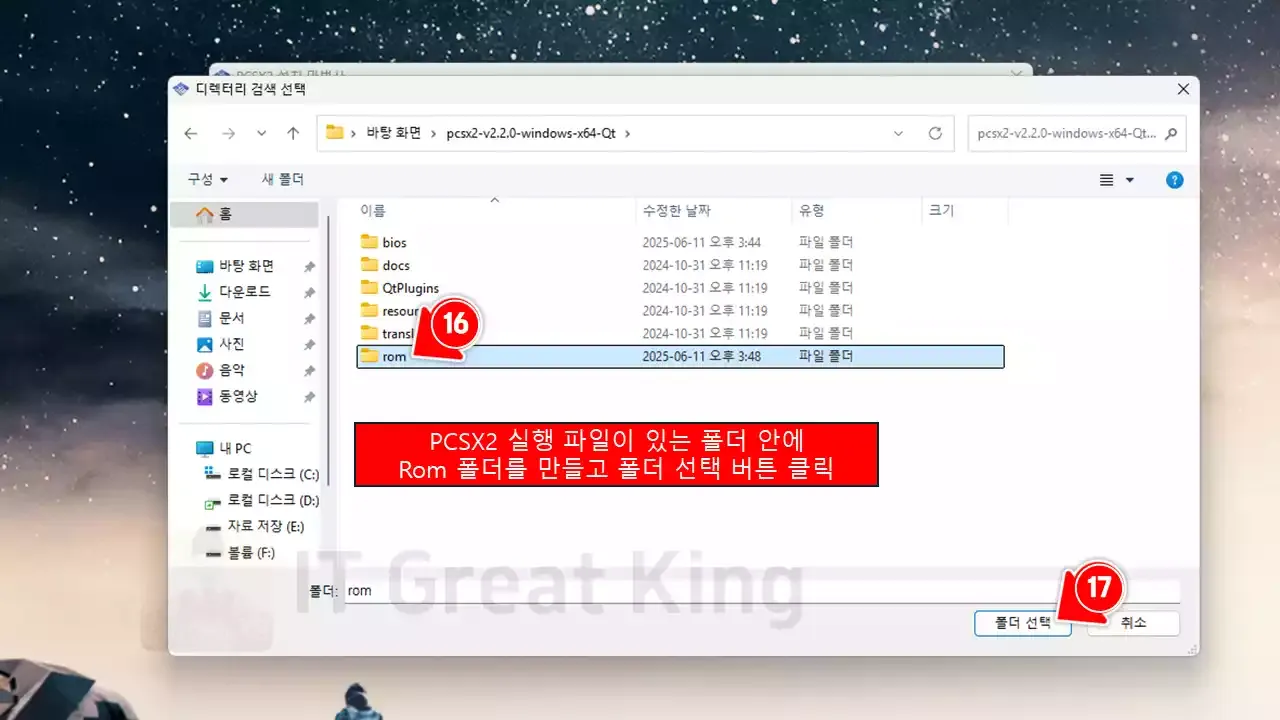Focus the search box for pcsx2 folder
This screenshot has width=1280, height=720.
[1066, 133]
